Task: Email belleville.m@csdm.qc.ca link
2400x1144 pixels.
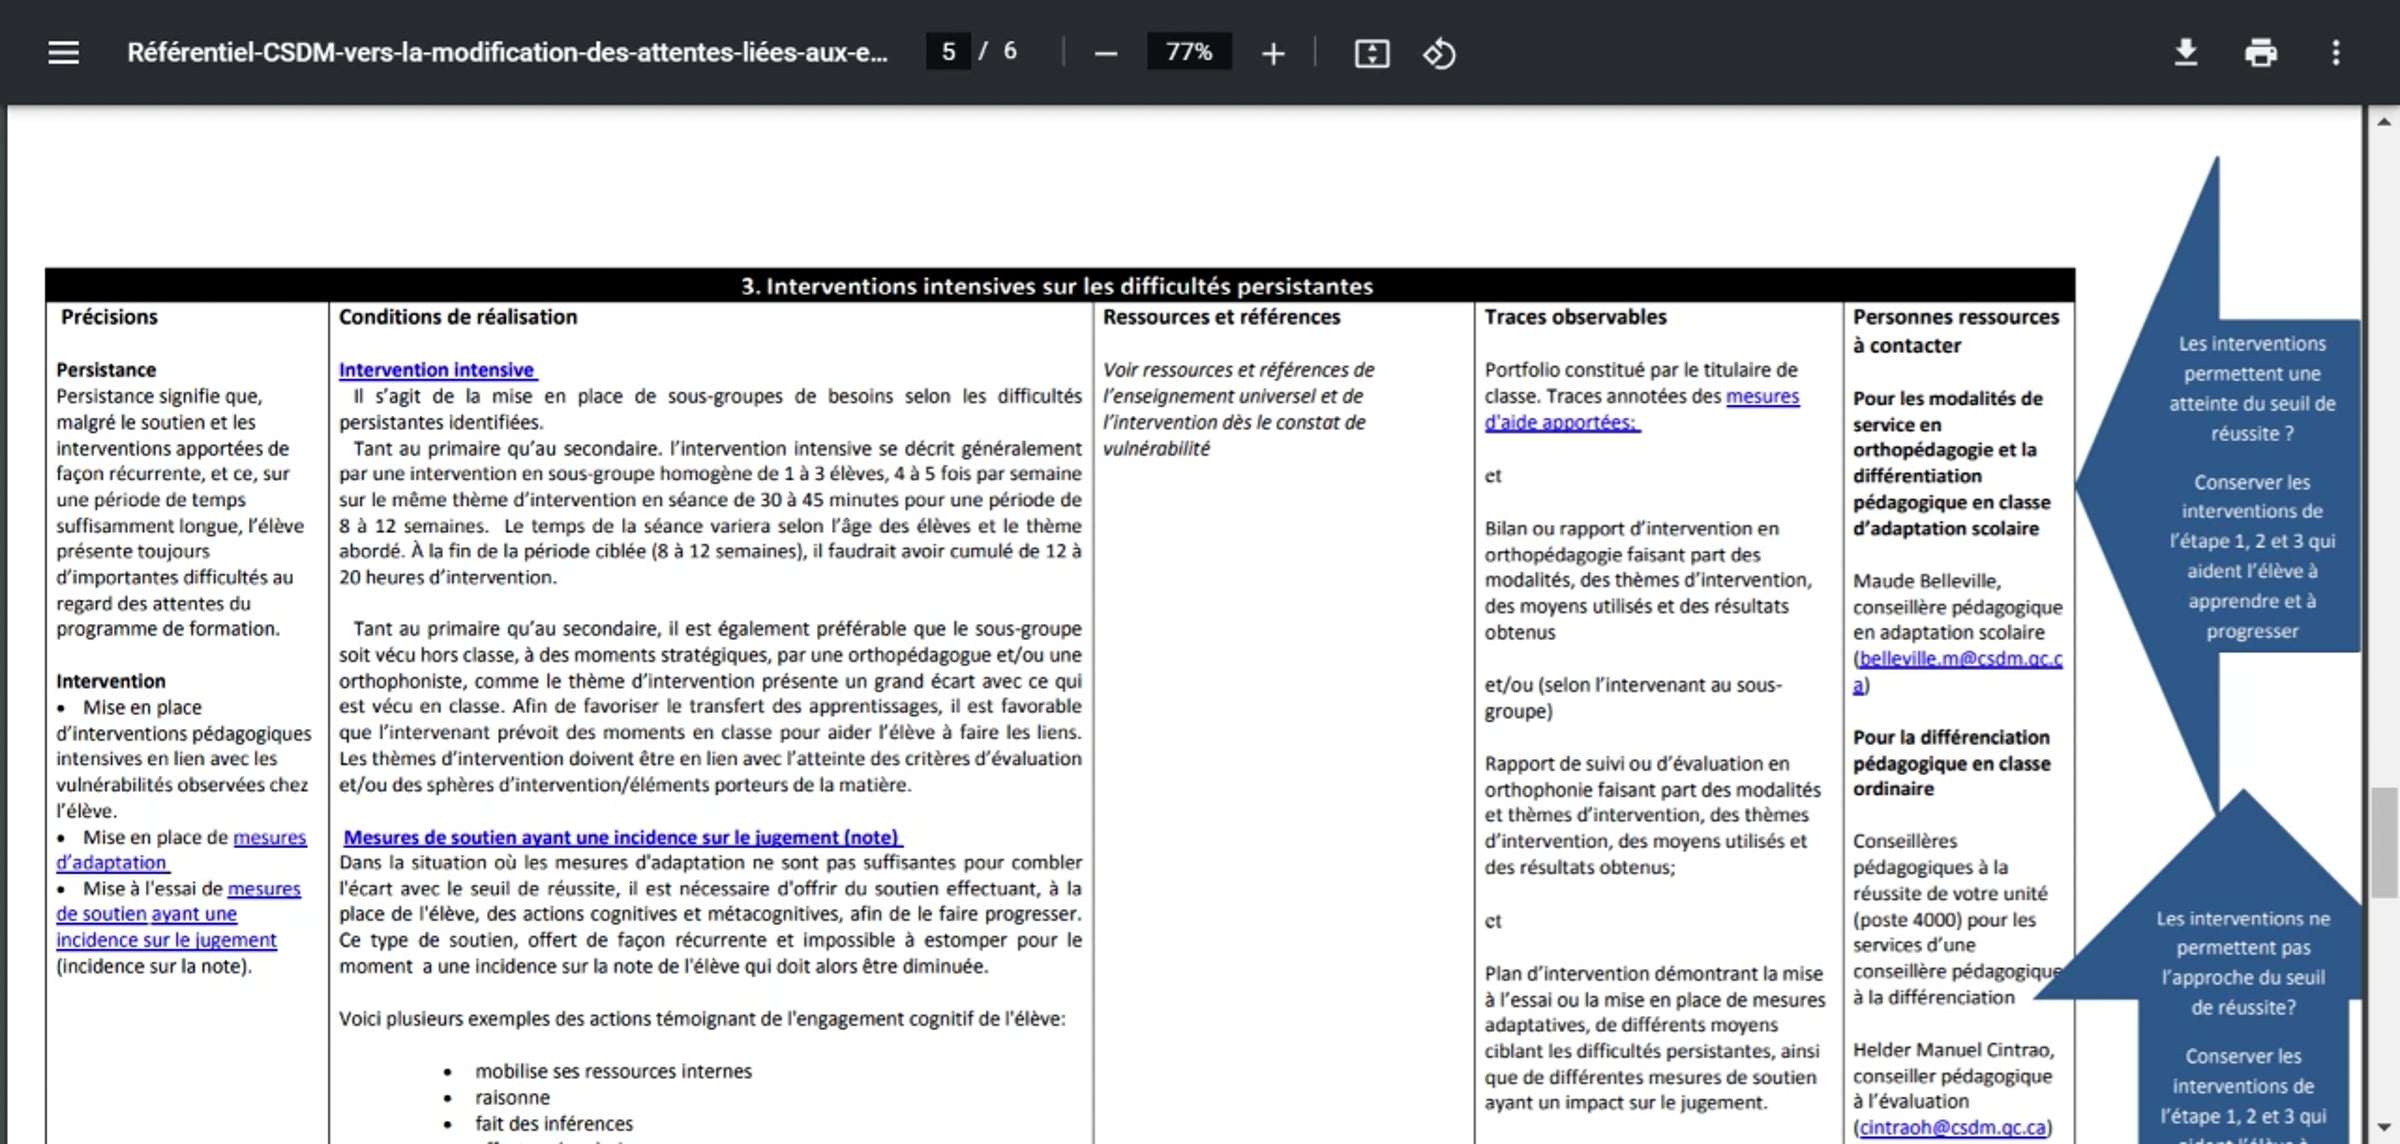Action: point(1958,672)
